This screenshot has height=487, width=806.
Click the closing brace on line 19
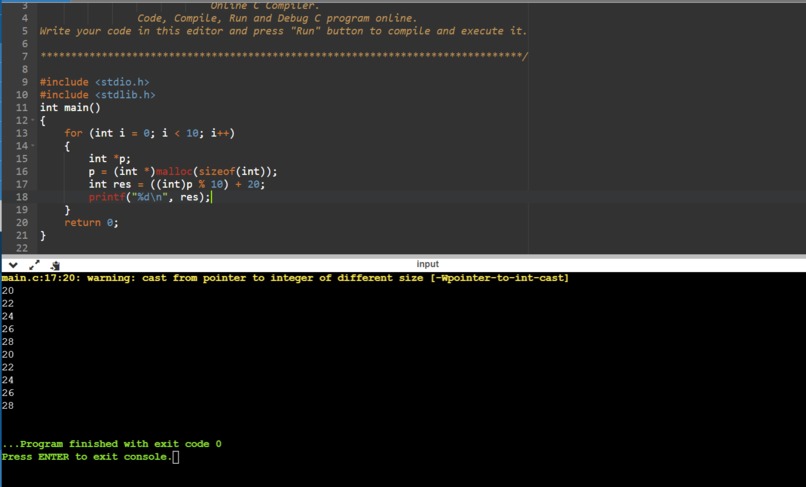[x=67, y=210]
